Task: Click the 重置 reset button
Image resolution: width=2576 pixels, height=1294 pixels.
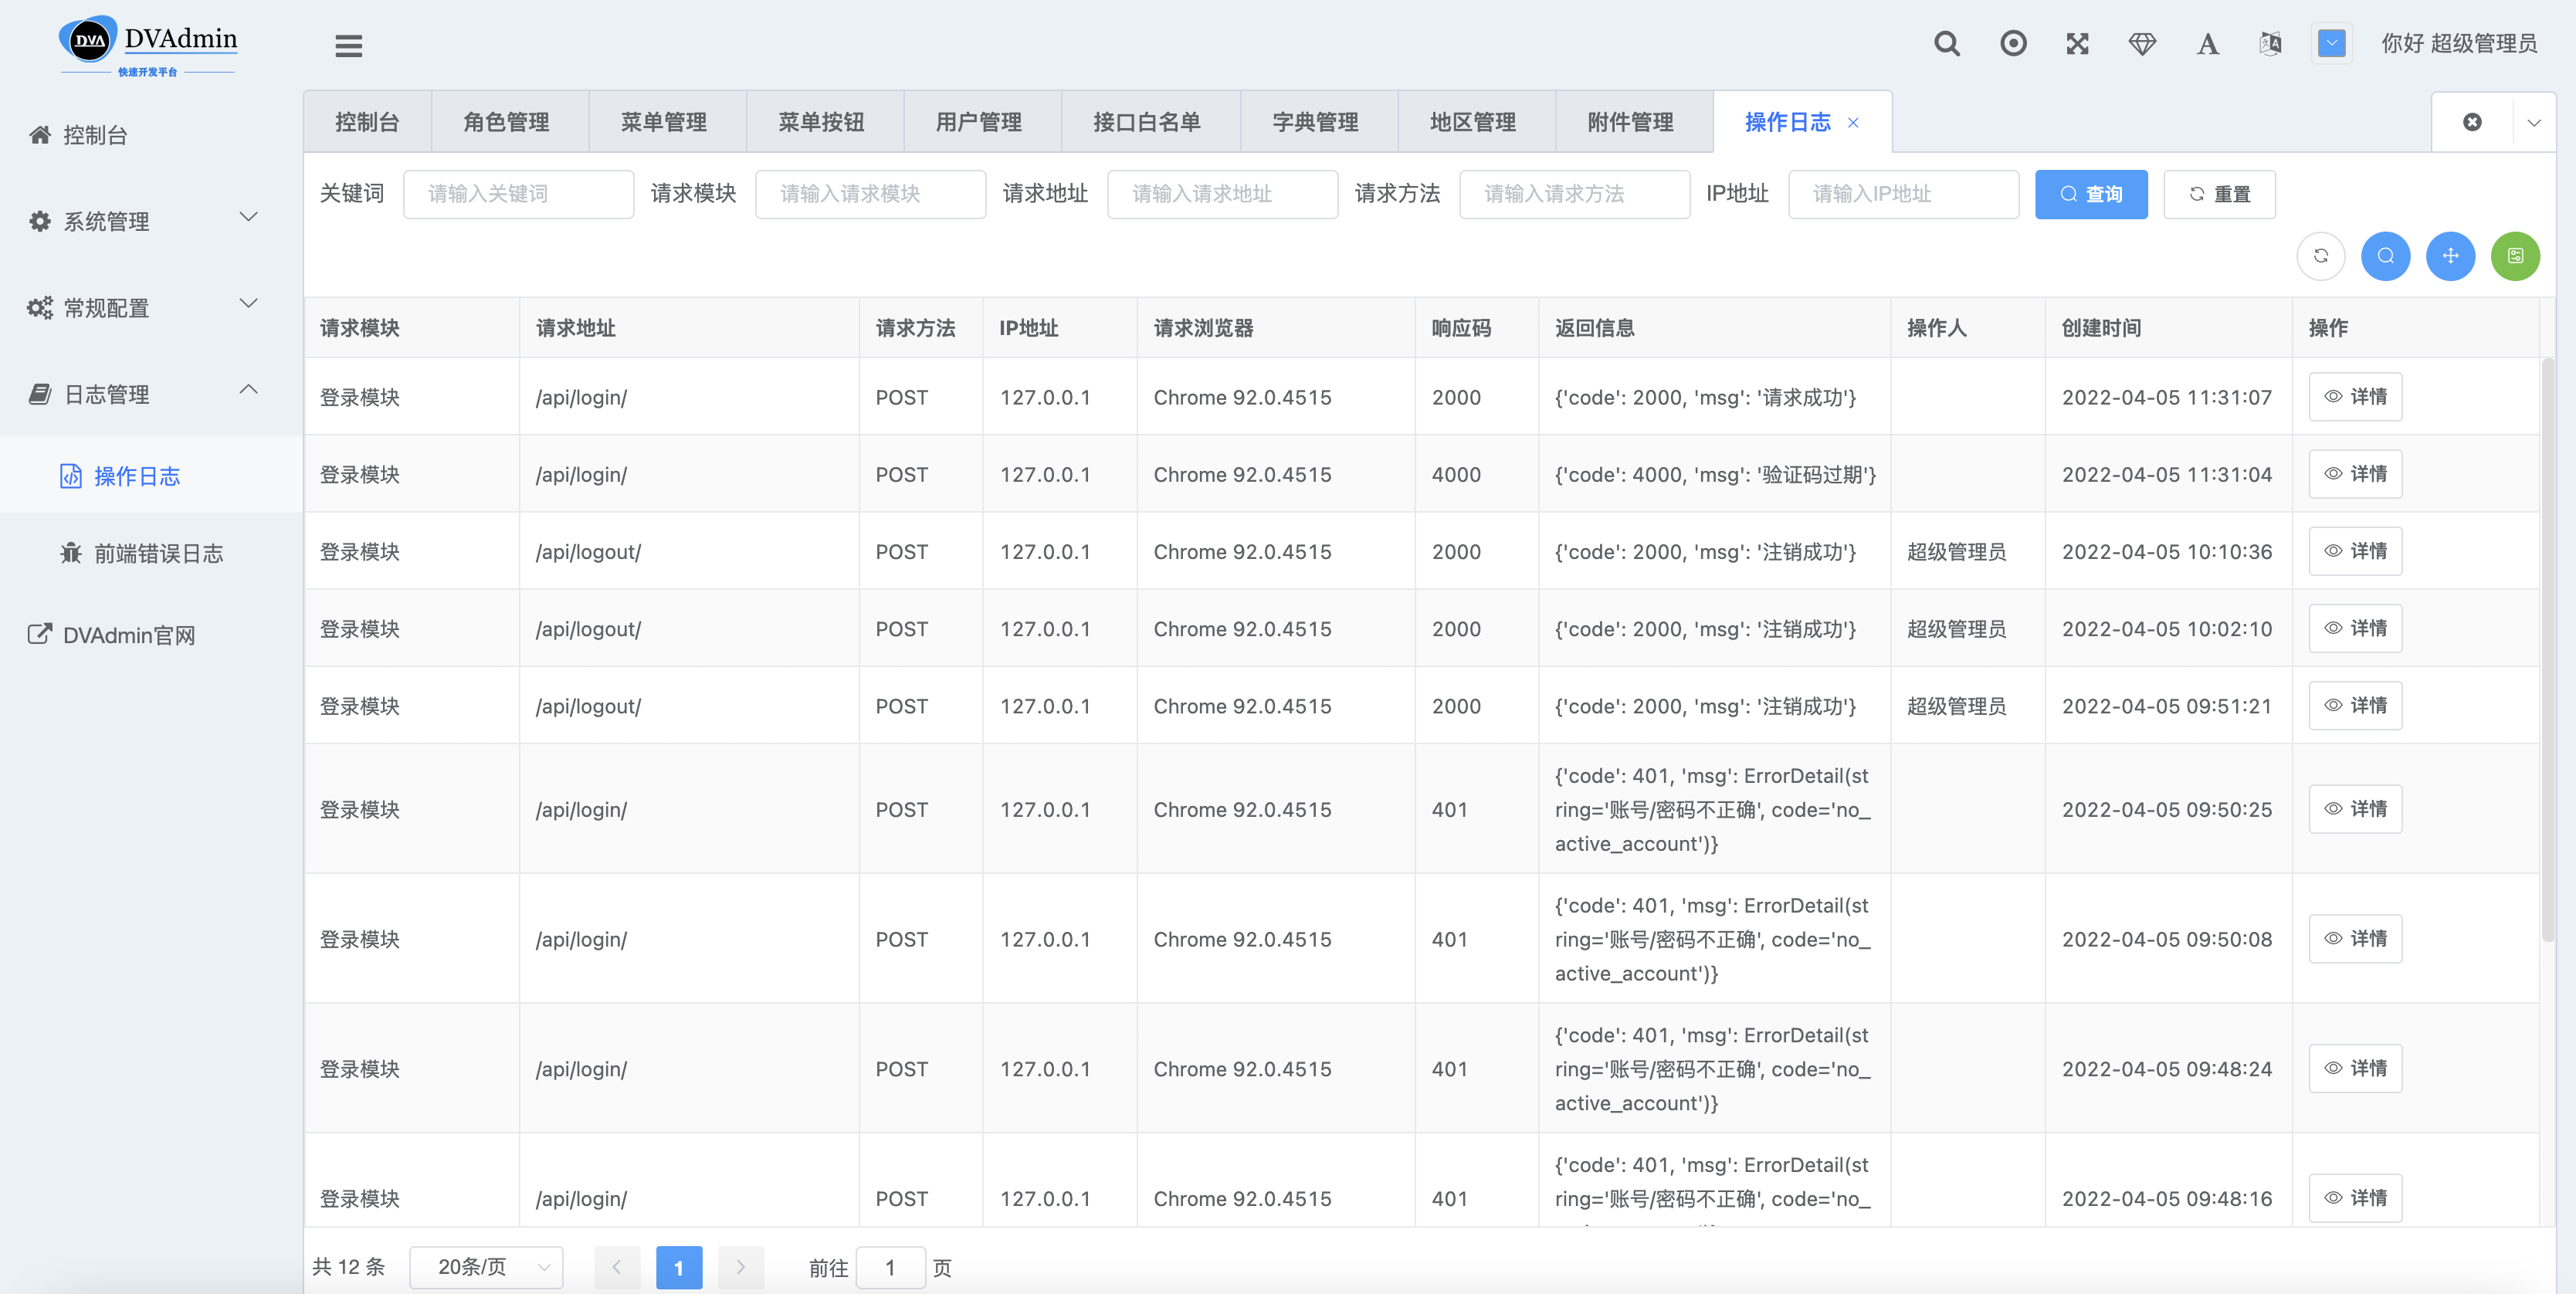Action: click(2219, 194)
